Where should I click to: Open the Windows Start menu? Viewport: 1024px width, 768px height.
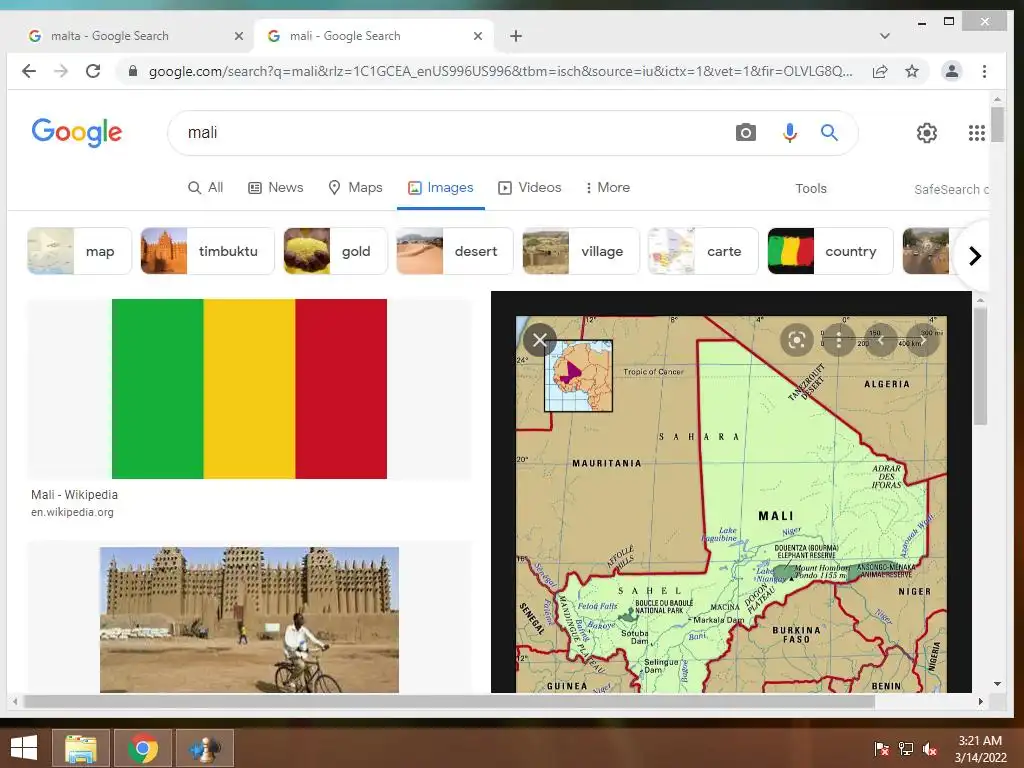pos(24,748)
